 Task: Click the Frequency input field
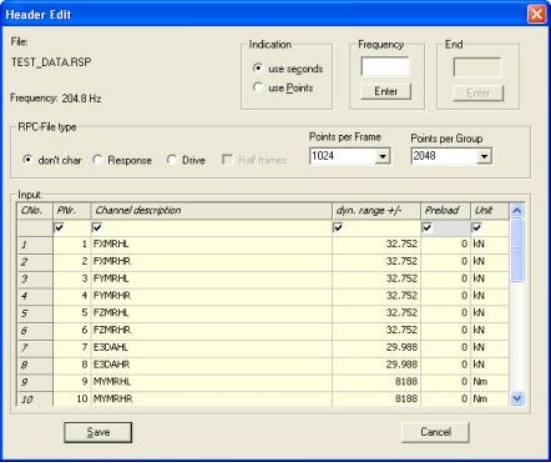(x=385, y=66)
